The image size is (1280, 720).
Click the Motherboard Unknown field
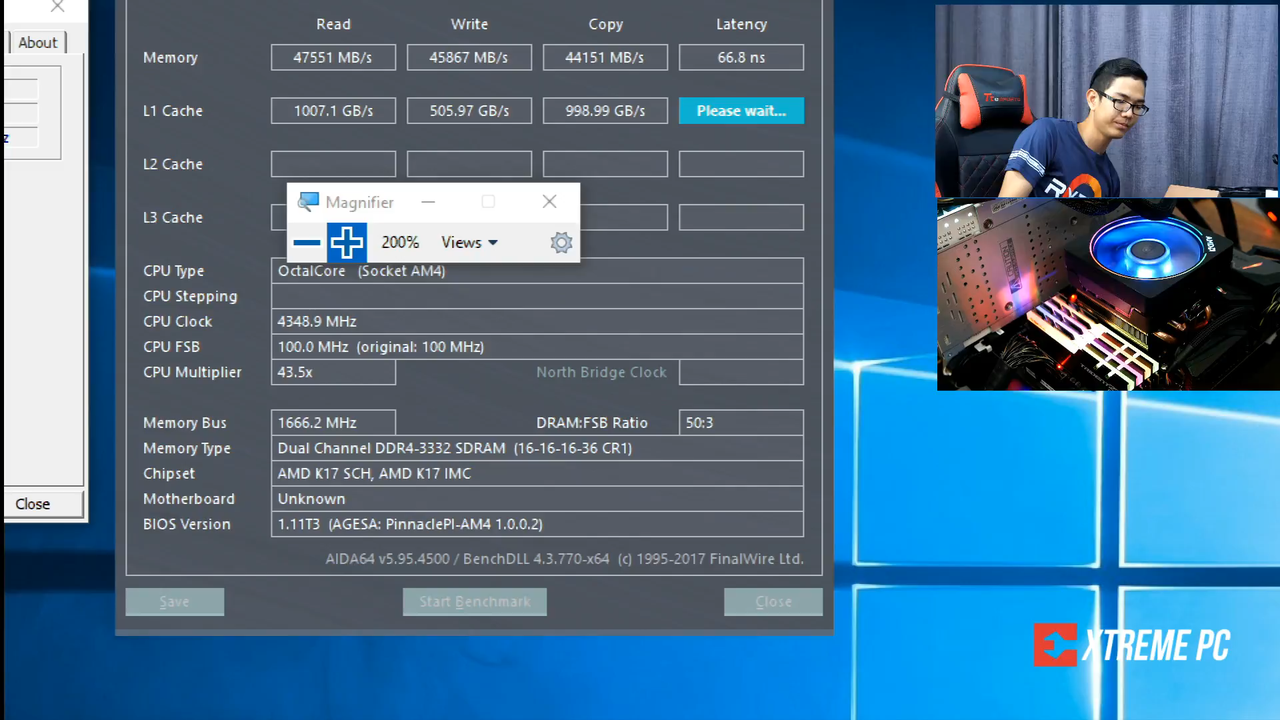[537, 499]
